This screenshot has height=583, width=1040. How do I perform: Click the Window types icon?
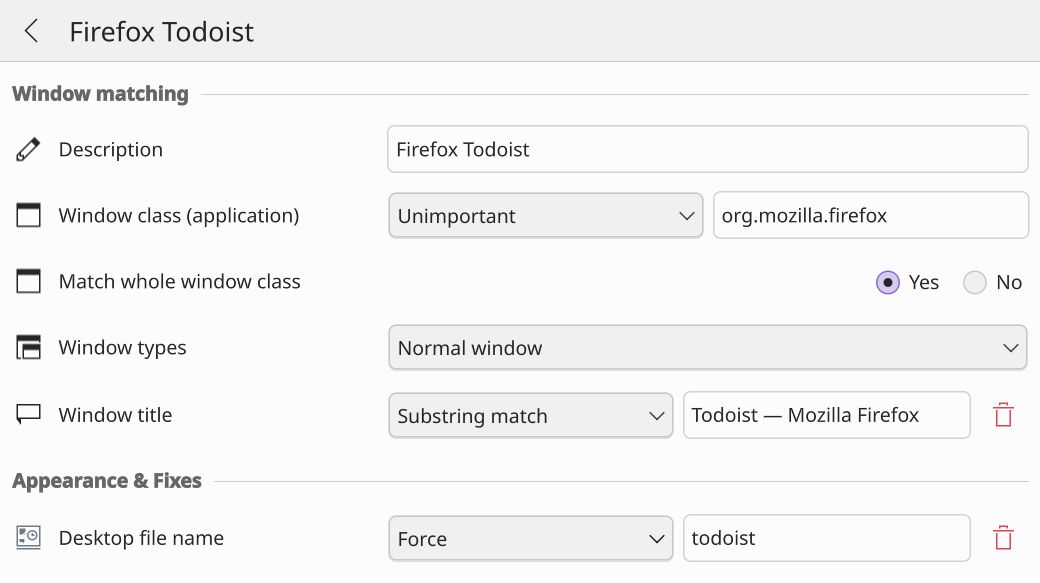pos(29,348)
